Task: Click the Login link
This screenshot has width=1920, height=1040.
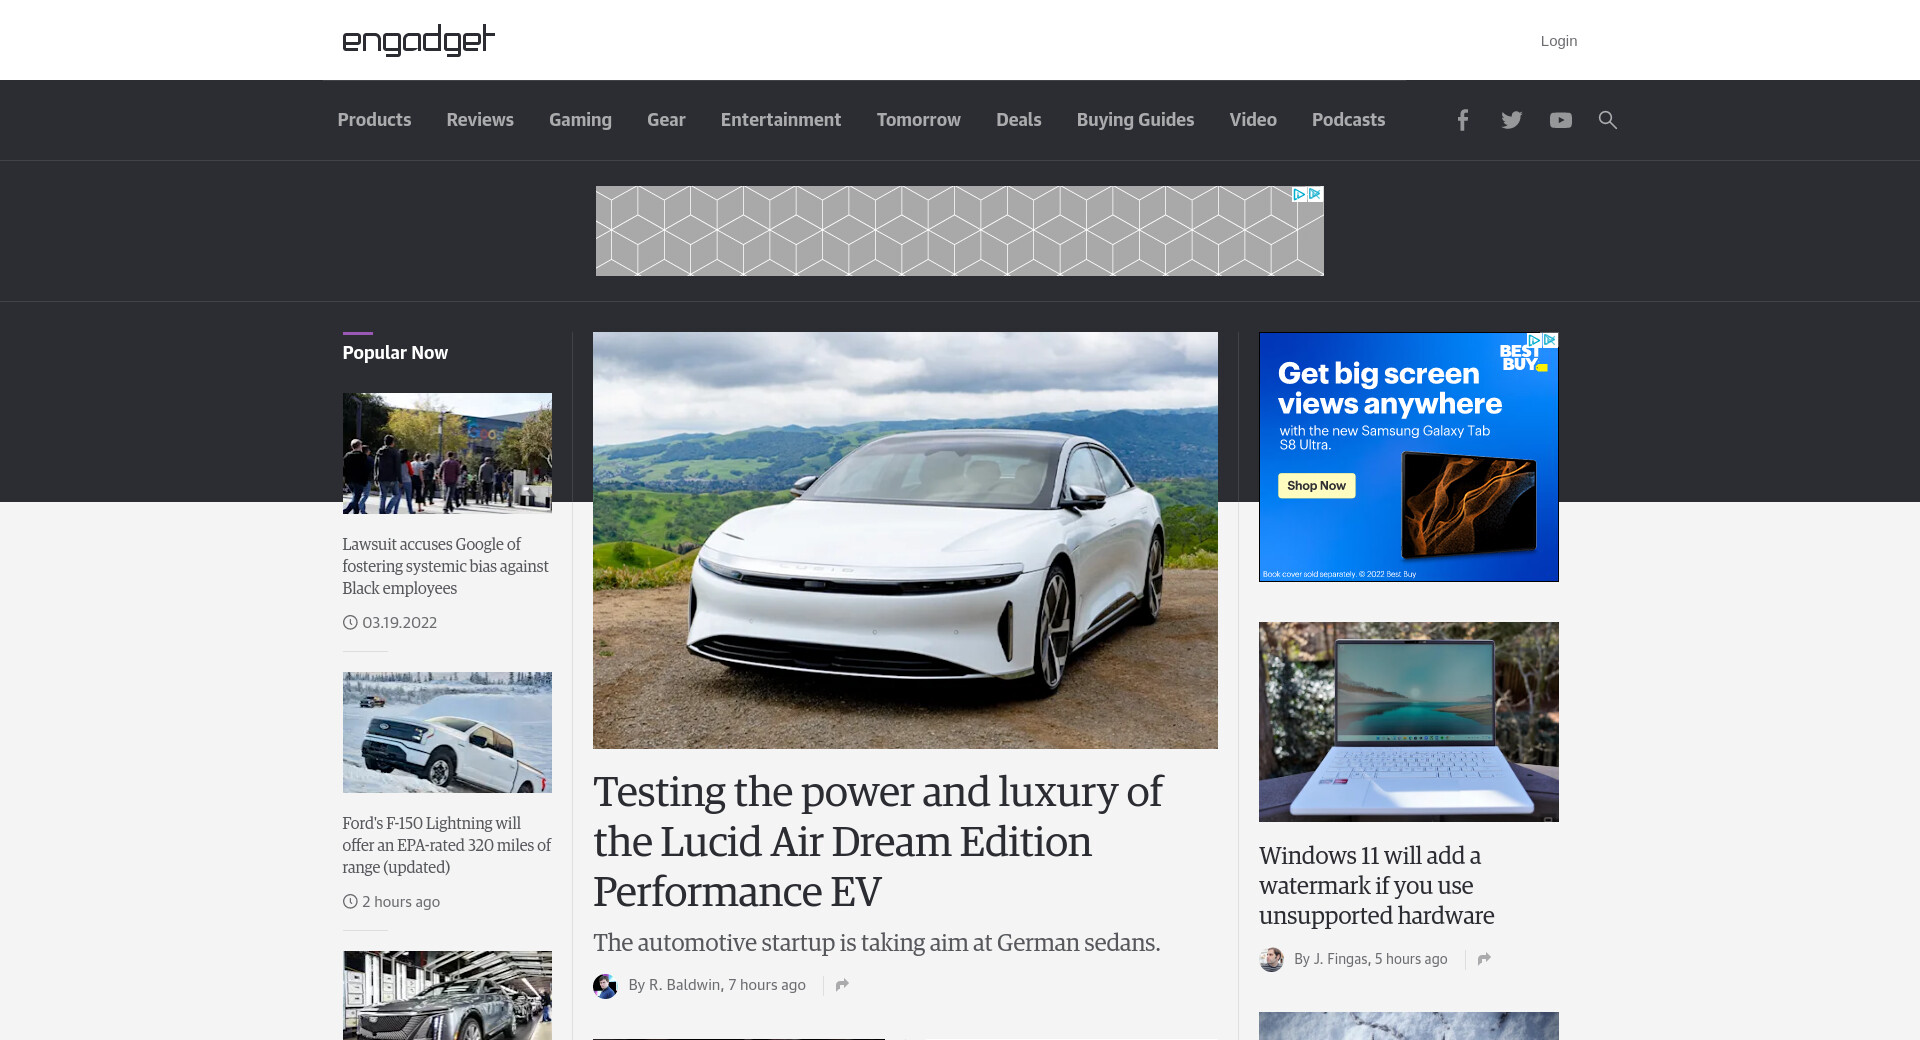Action: click(1558, 41)
